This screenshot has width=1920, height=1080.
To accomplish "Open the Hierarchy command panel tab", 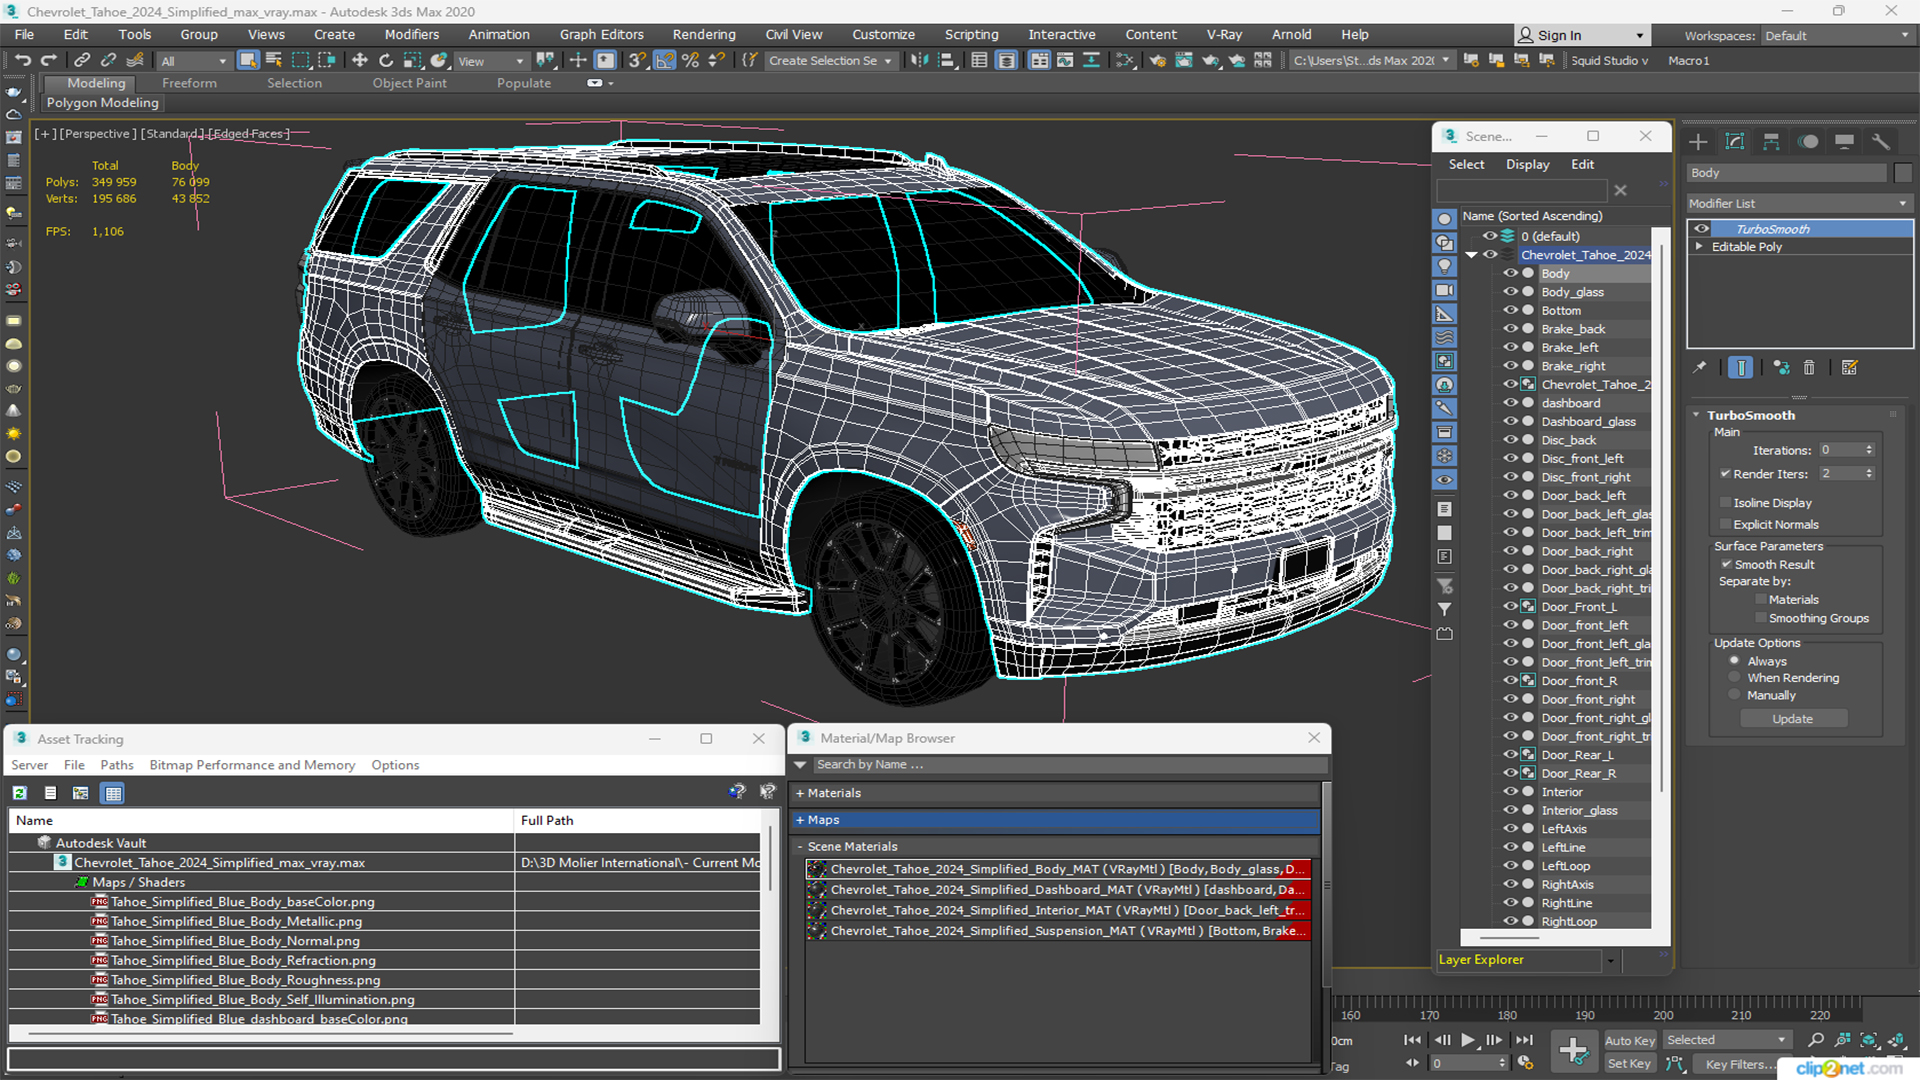I will [x=1771, y=142].
